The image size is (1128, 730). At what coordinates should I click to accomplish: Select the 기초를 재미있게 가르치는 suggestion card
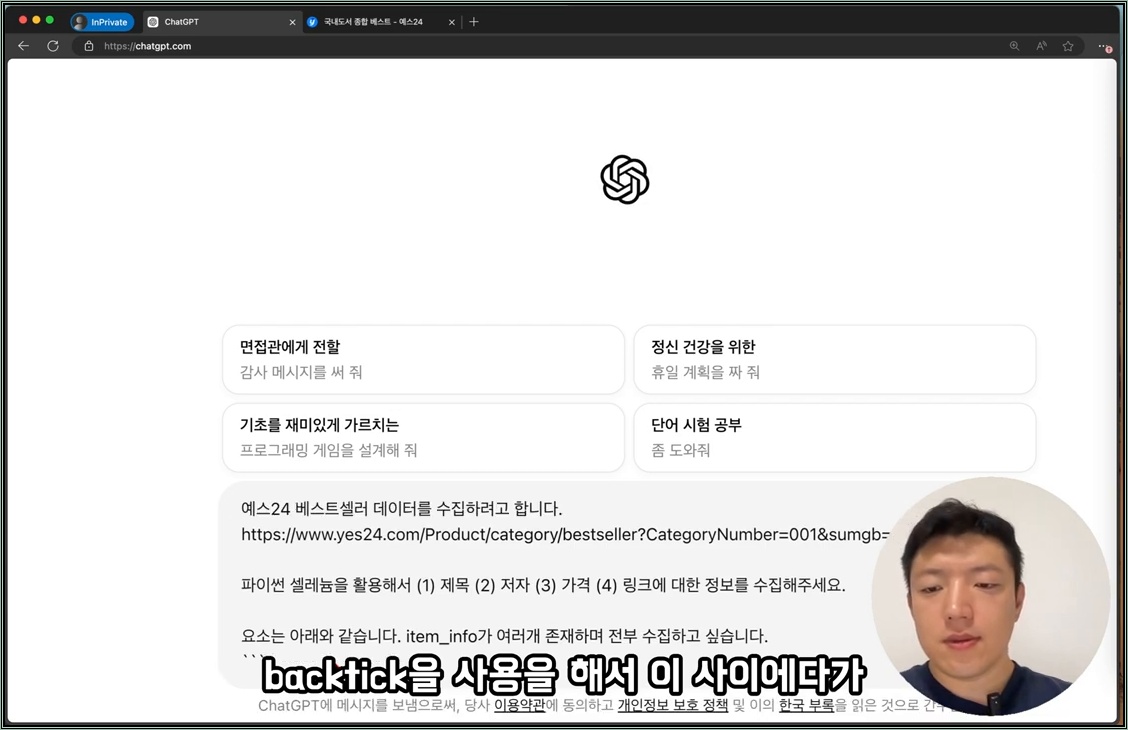(423, 437)
